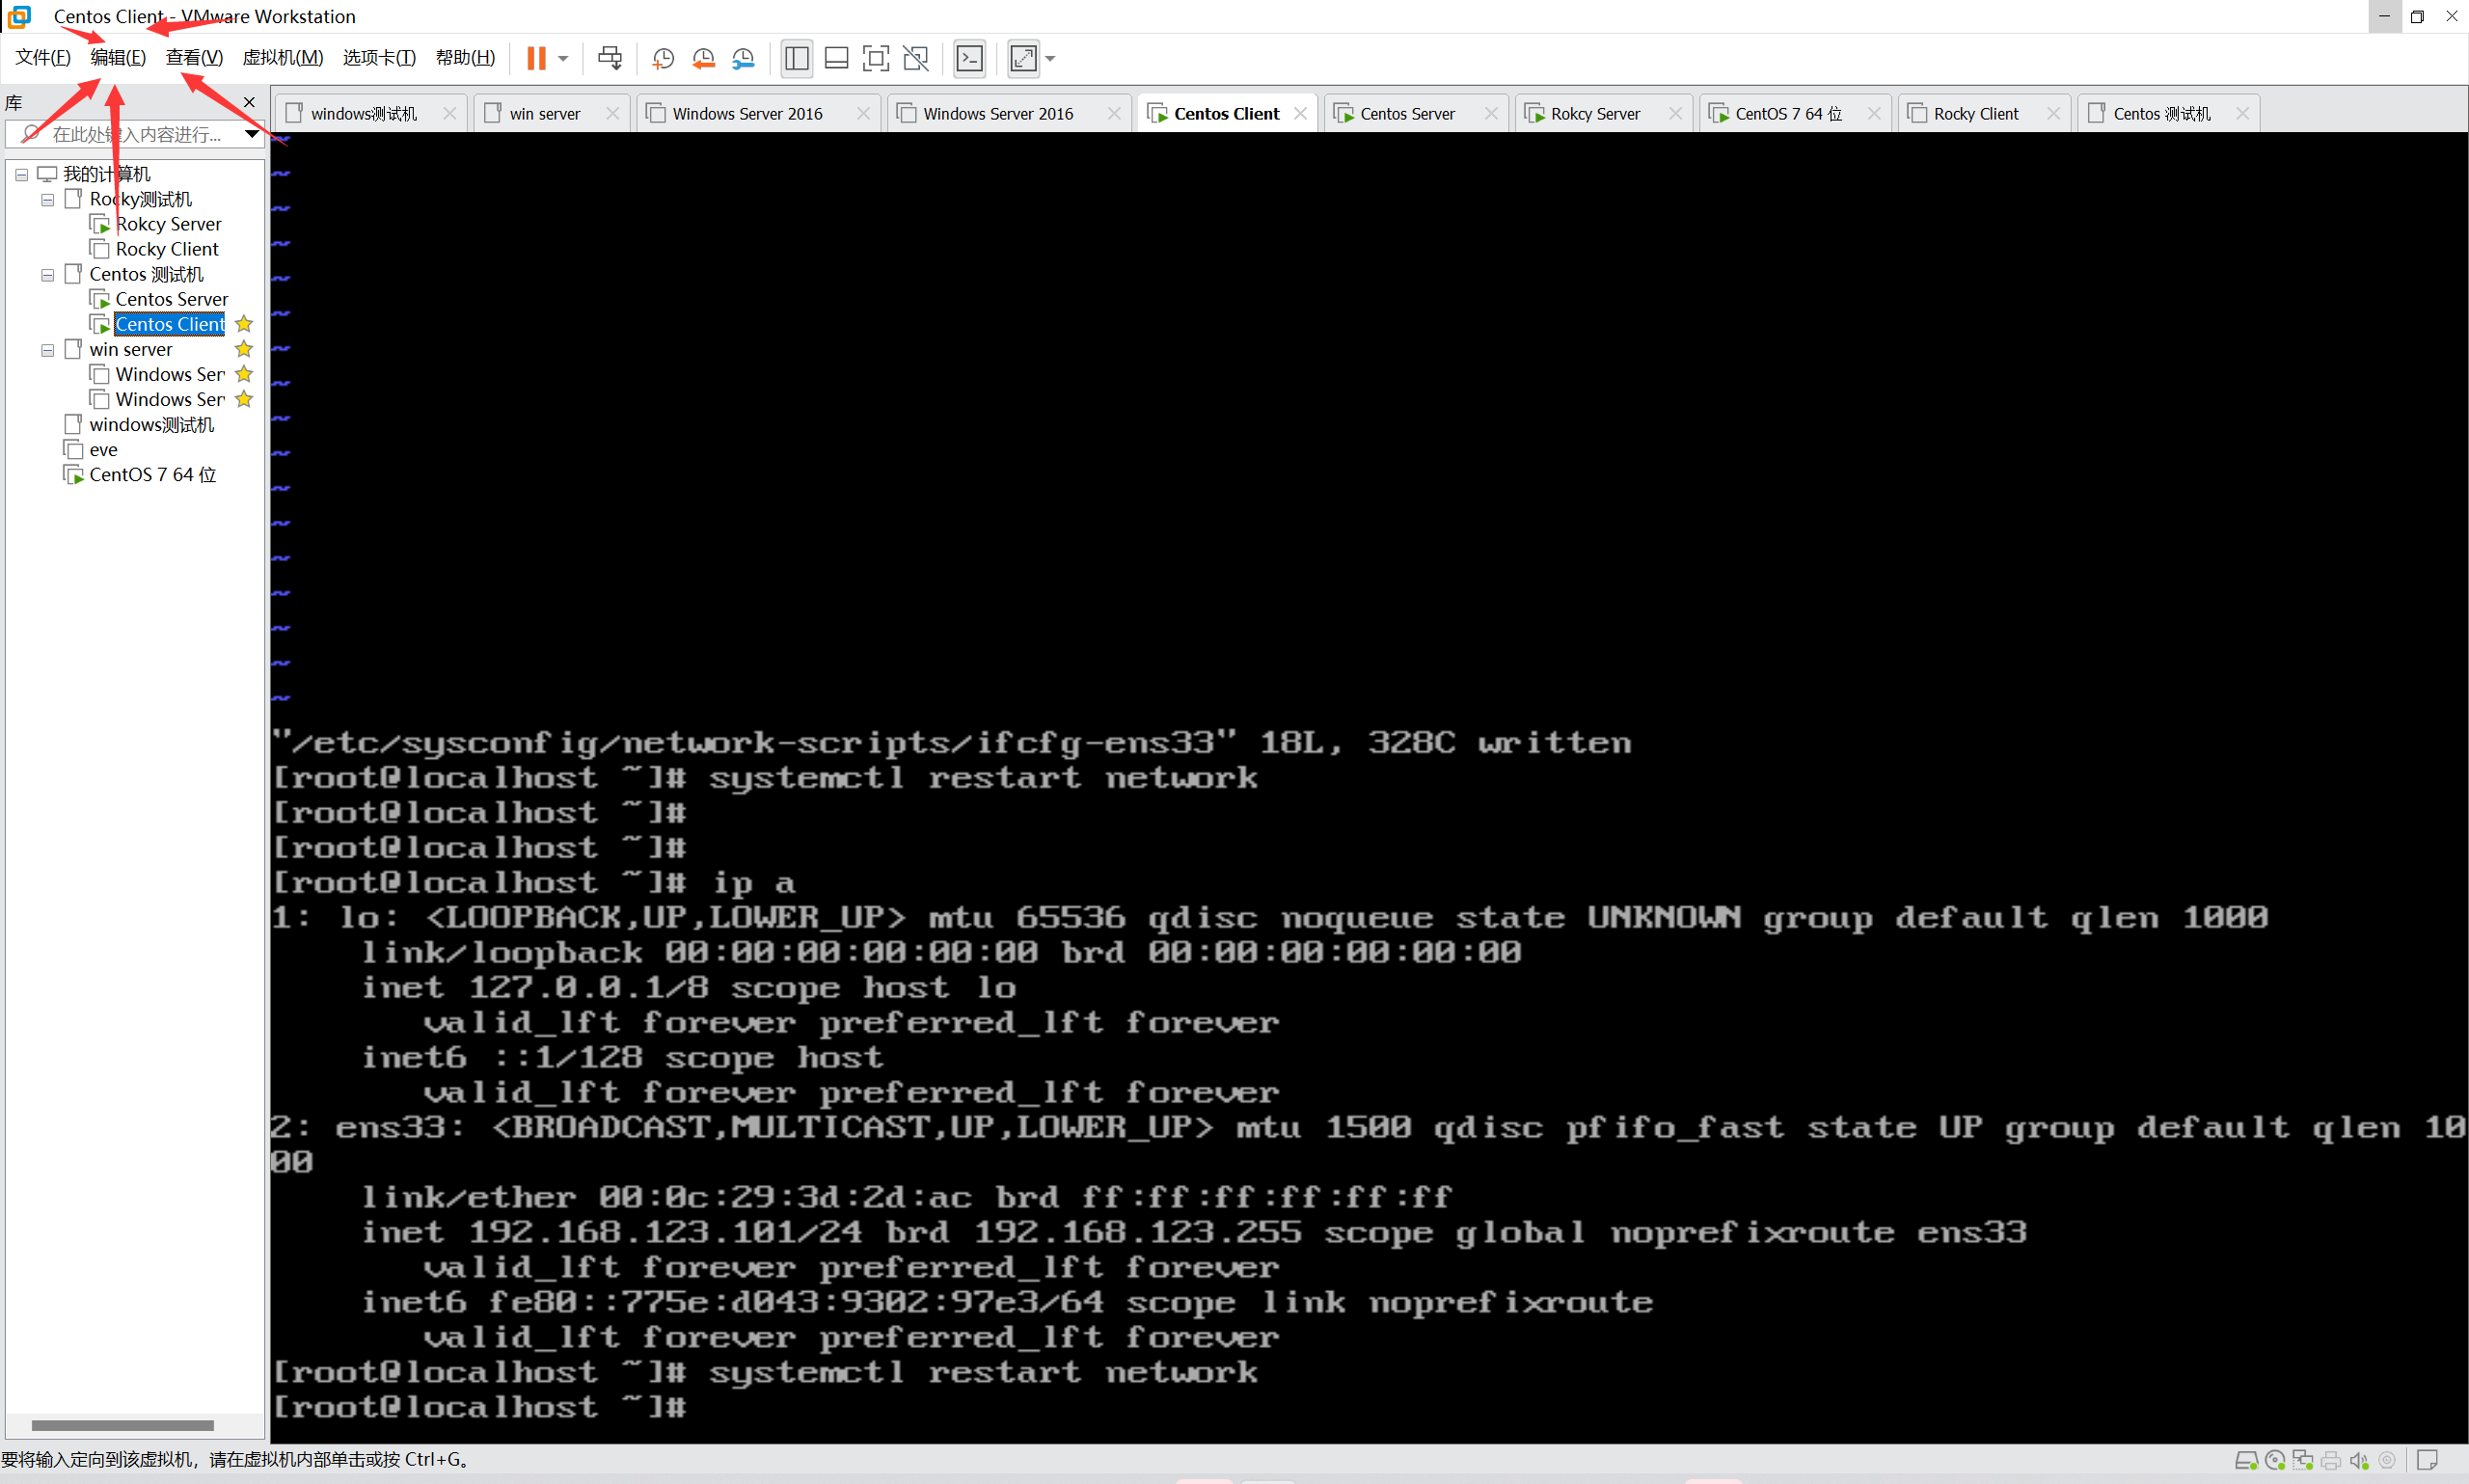Image resolution: width=2469 pixels, height=1484 pixels.
Task: Open the console view terminal icon
Action: 969,58
